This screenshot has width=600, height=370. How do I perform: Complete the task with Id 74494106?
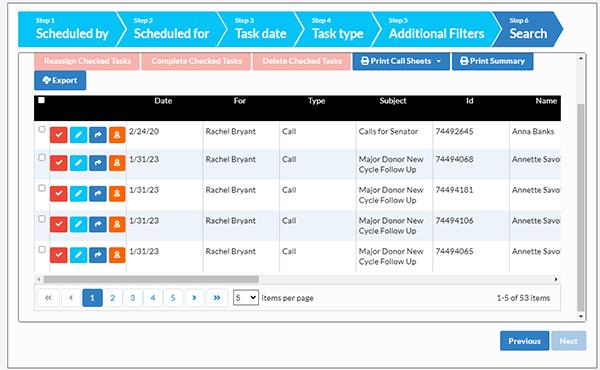point(59,224)
